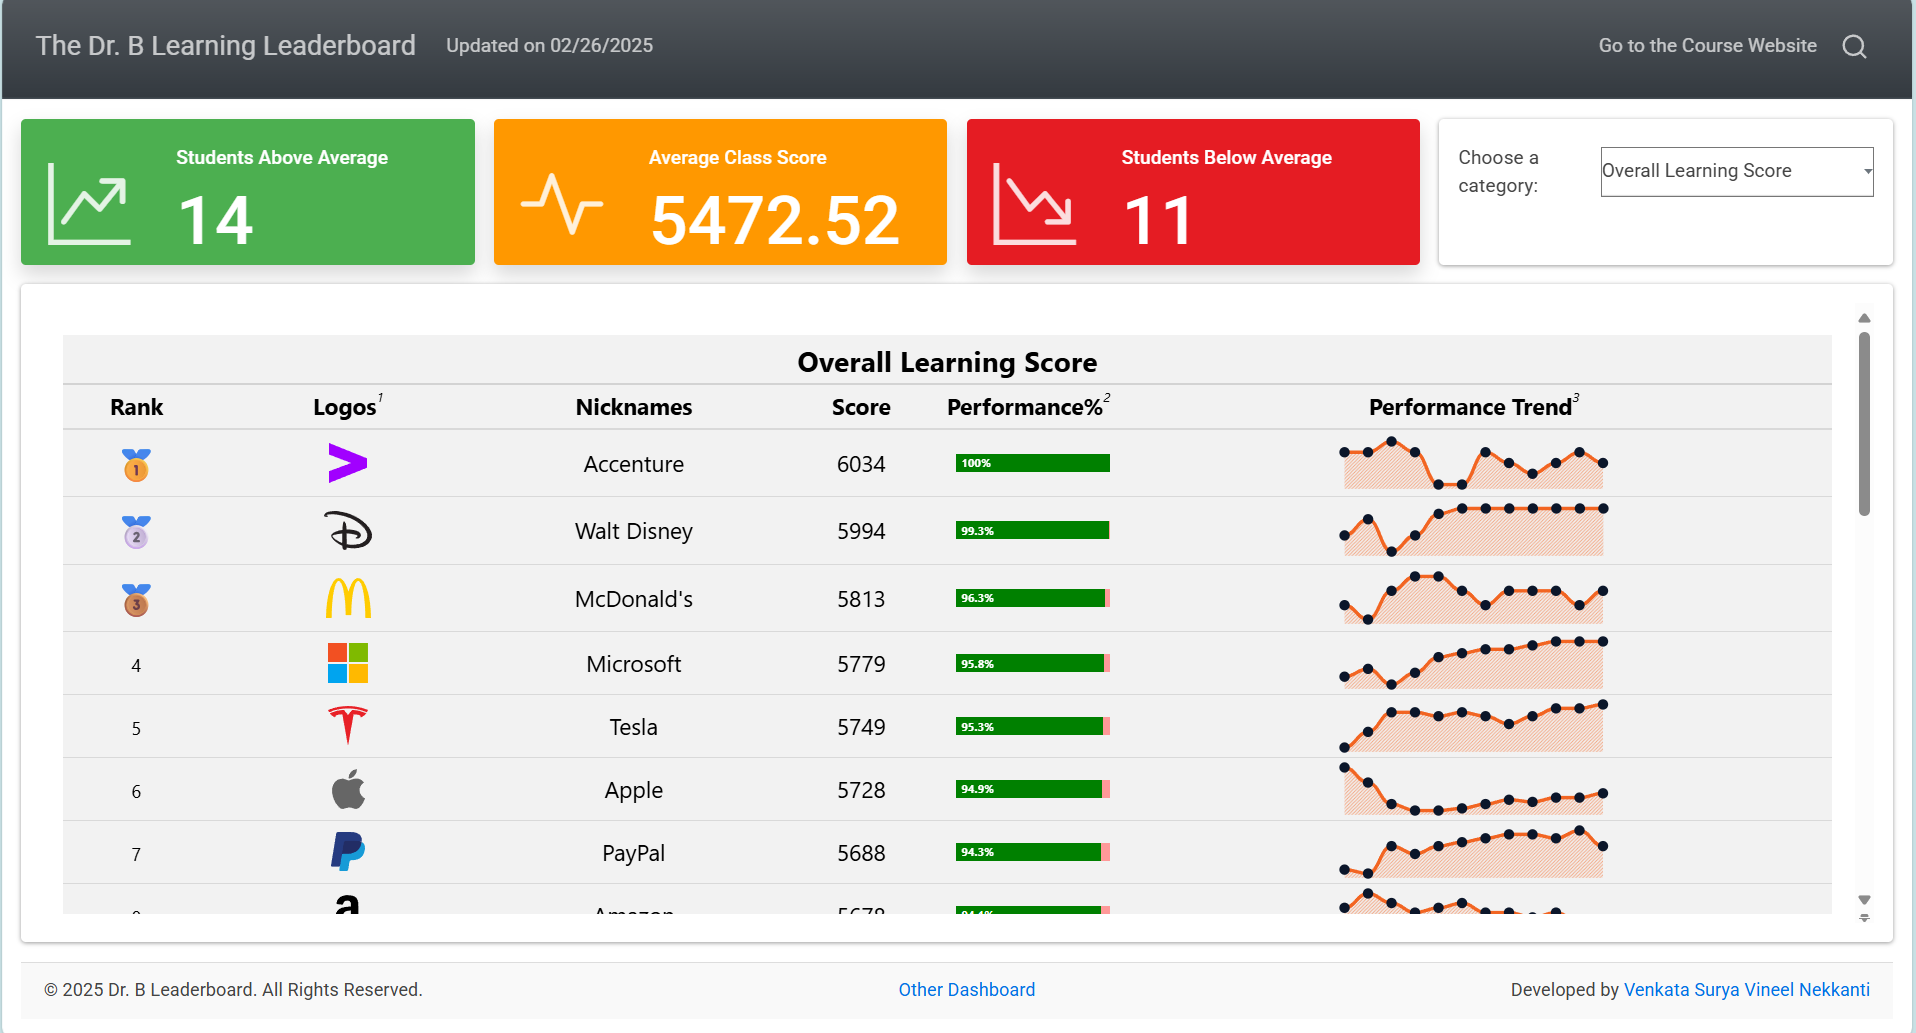The height and width of the screenshot is (1033, 1916).
Task: Click the Rank column header
Action: [x=136, y=407]
